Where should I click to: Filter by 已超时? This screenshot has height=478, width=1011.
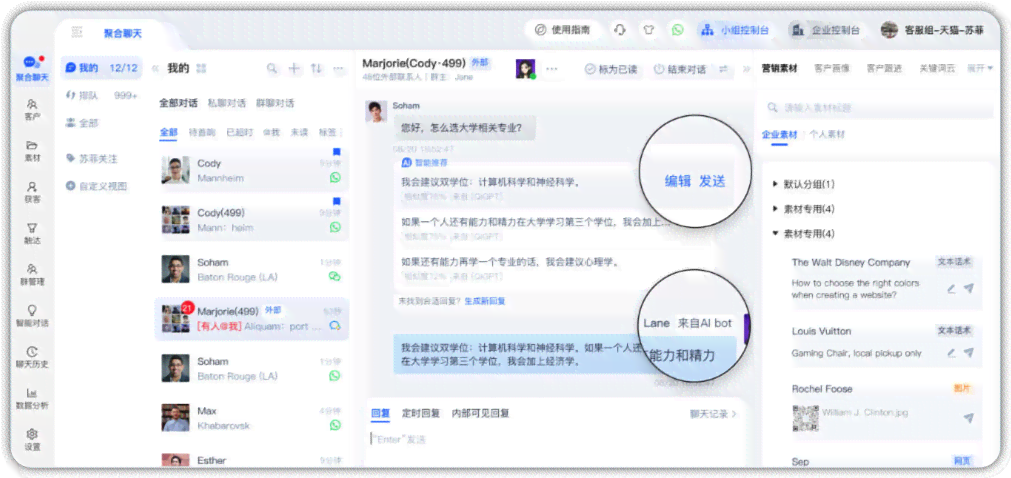pyautogui.click(x=239, y=132)
